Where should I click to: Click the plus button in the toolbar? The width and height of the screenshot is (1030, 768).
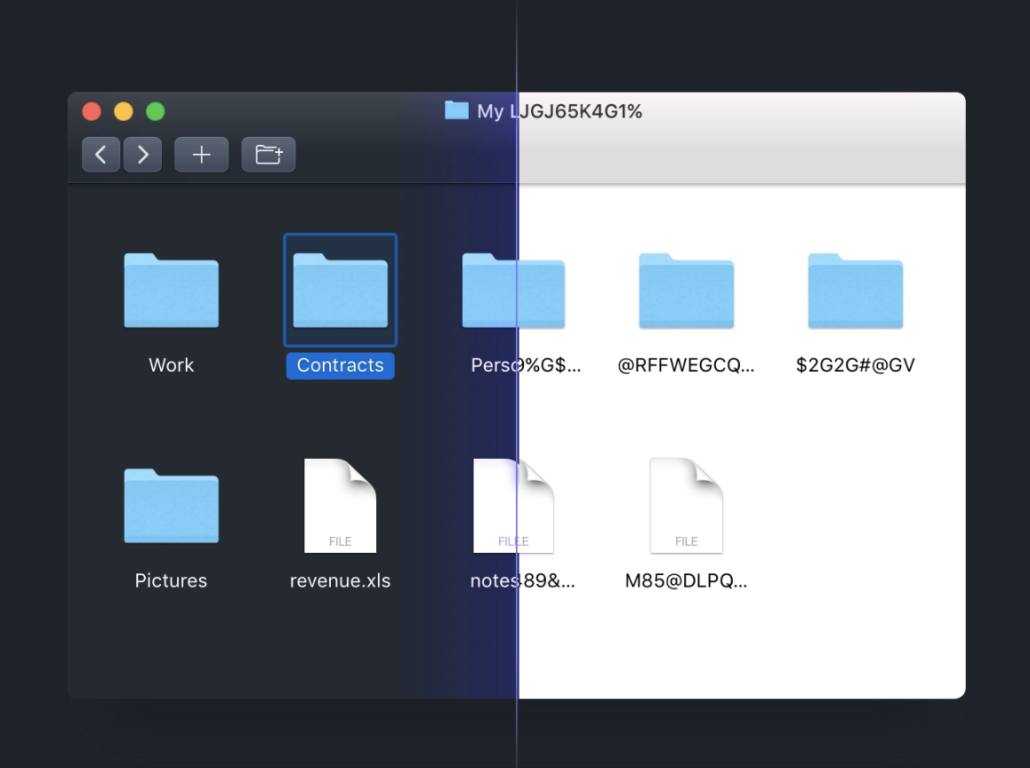(x=201, y=154)
